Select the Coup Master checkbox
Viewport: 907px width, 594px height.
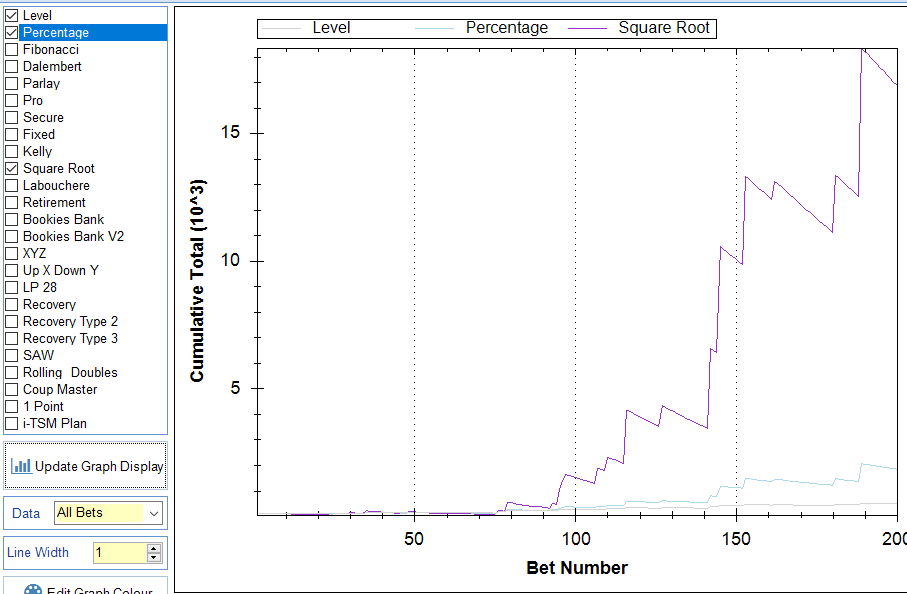12,390
